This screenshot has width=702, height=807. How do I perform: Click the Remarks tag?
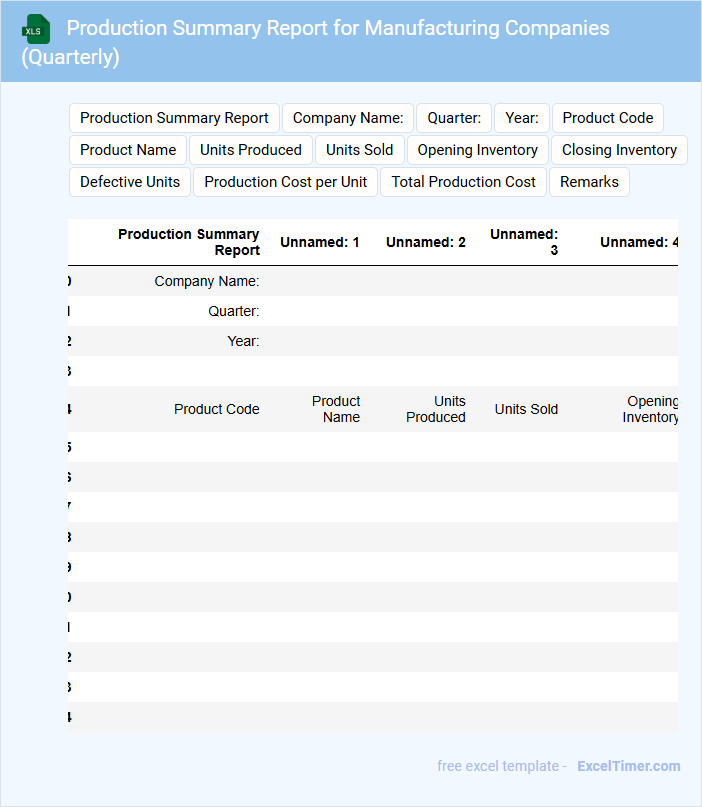(589, 182)
